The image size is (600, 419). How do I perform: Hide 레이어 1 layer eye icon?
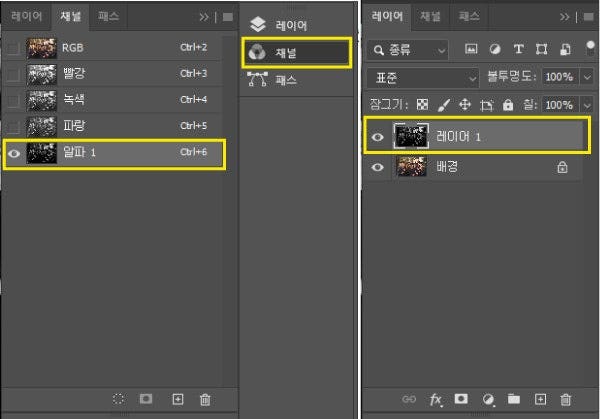(x=377, y=137)
